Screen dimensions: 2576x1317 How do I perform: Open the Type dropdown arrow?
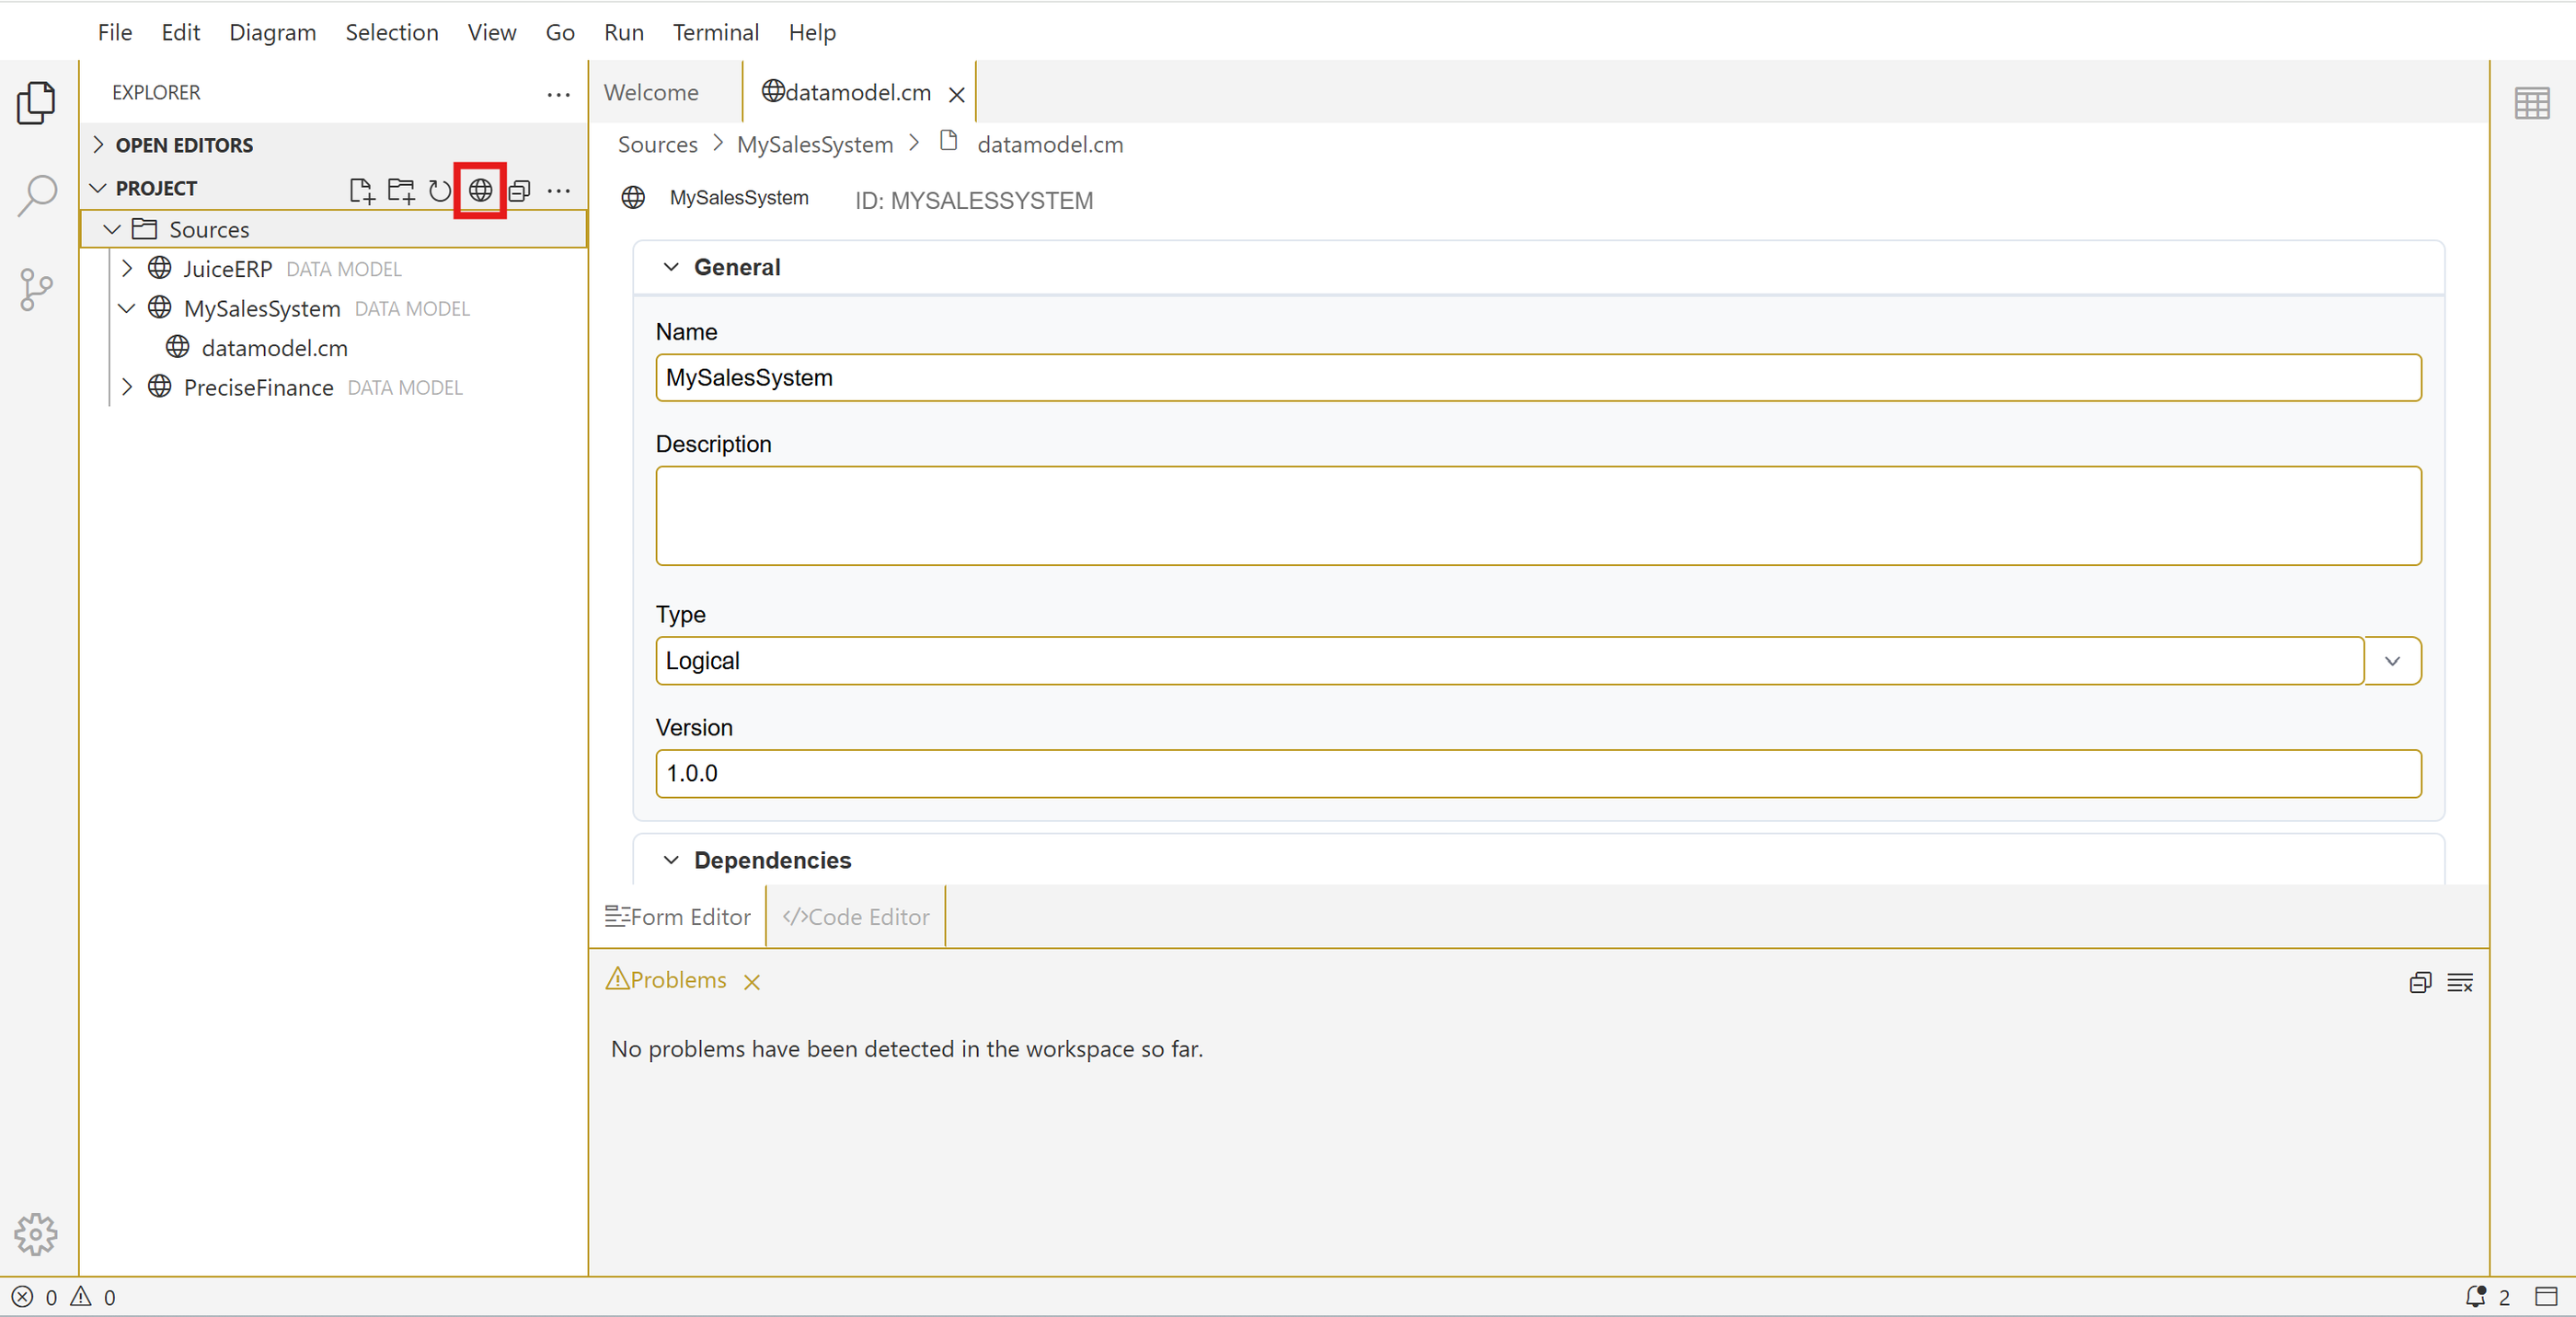coord(2391,661)
